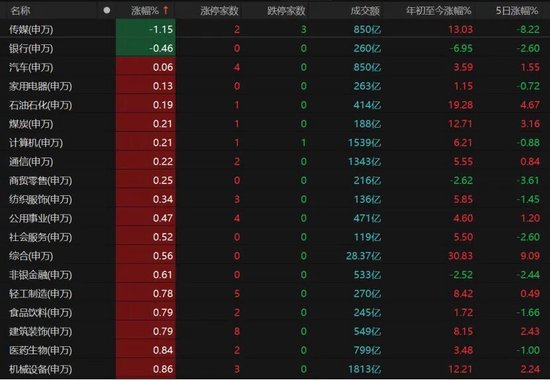Viewport: 550px width, 380px height.
Task: Sort by 涨停家数 column header
Action: (220, 11)
